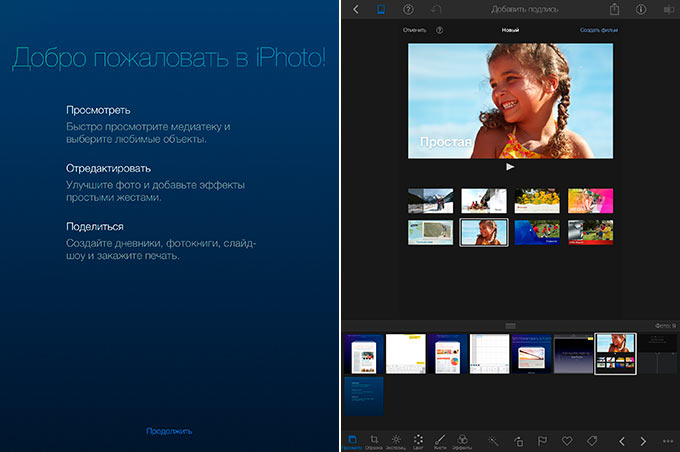This screenshot has width=680, height=452.
Task: Open the share icon in top bar
Action: click(x=614, y=9)
